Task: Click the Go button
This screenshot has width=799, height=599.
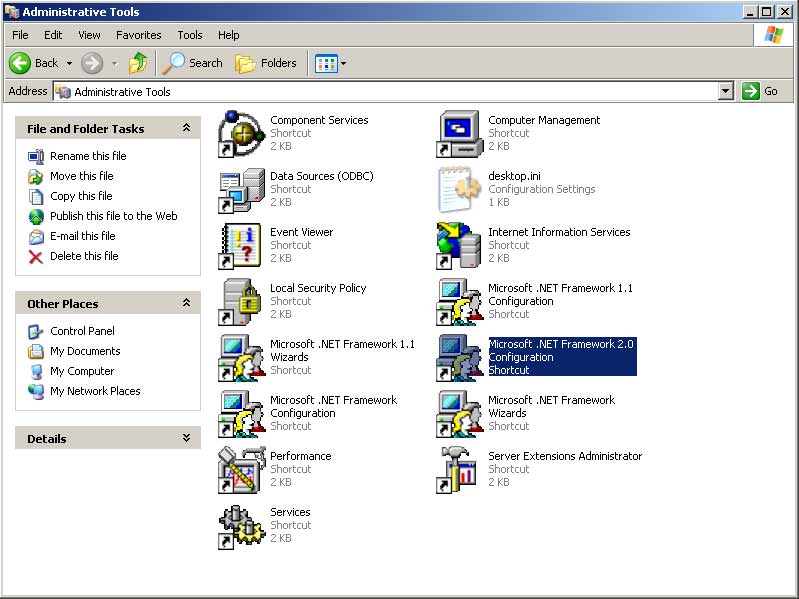Action: click(x=760, y=92)
